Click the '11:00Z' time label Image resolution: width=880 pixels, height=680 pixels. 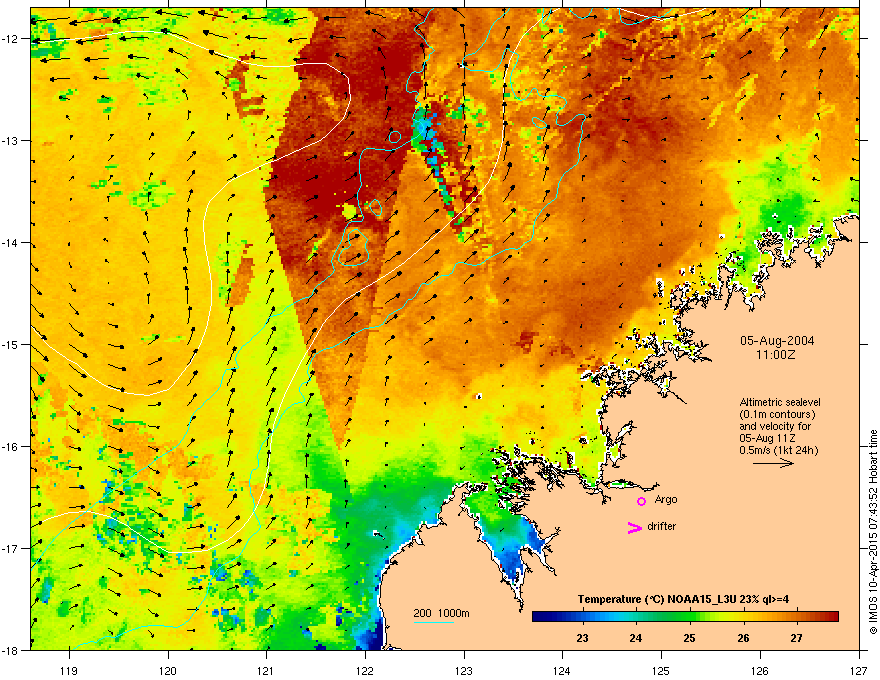(x=776, y=355)
